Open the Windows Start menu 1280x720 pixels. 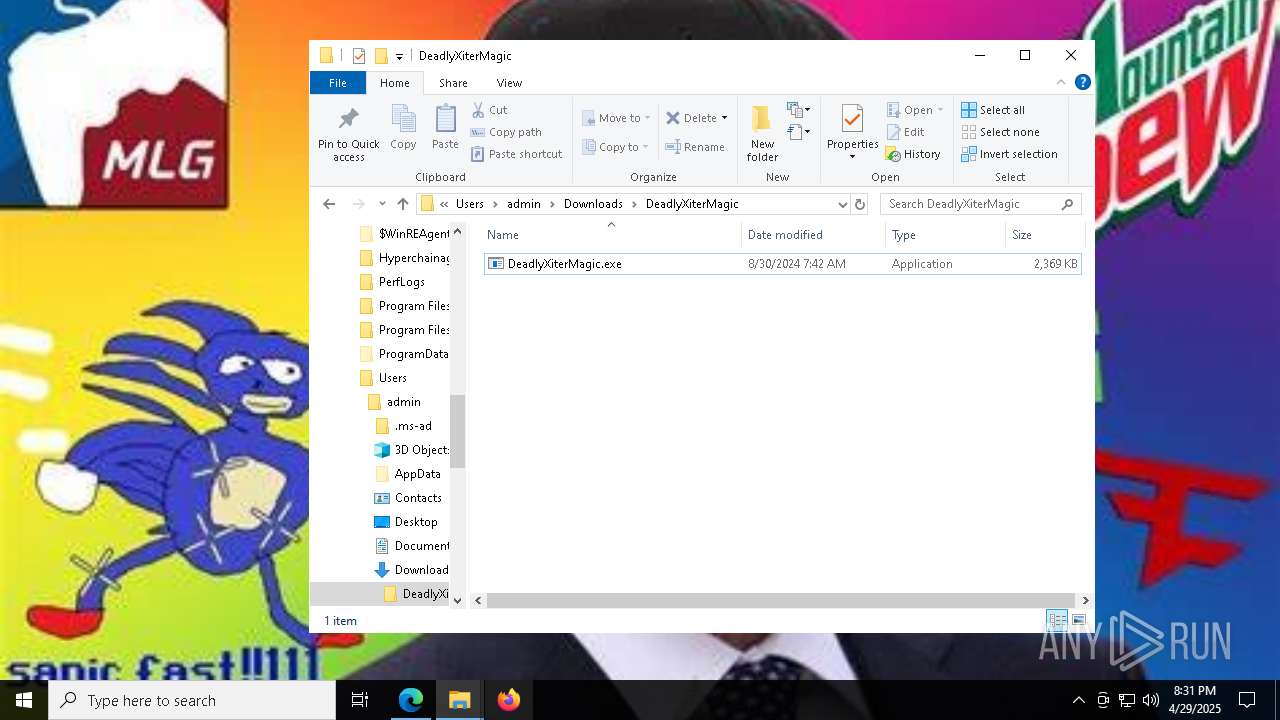tap(24, 700)
